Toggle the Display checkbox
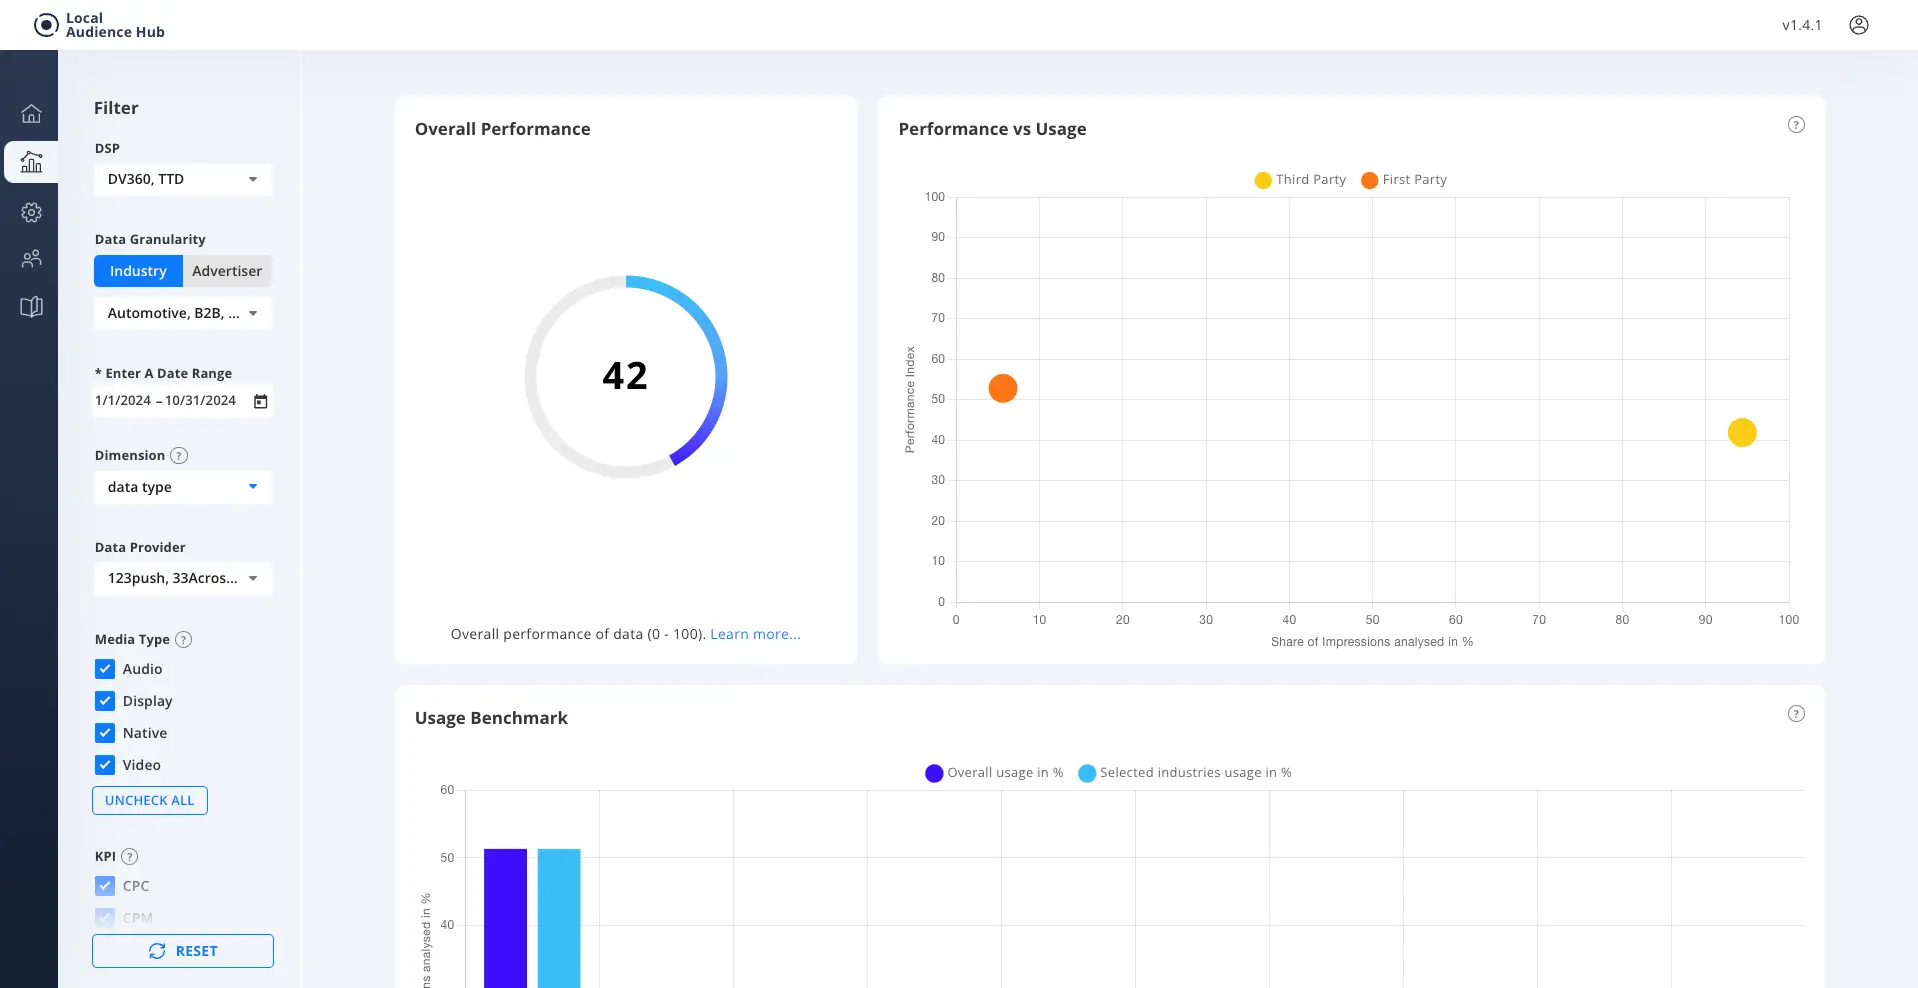The height and width of the screenshot is (988, 1918). (x=105, y=701)
